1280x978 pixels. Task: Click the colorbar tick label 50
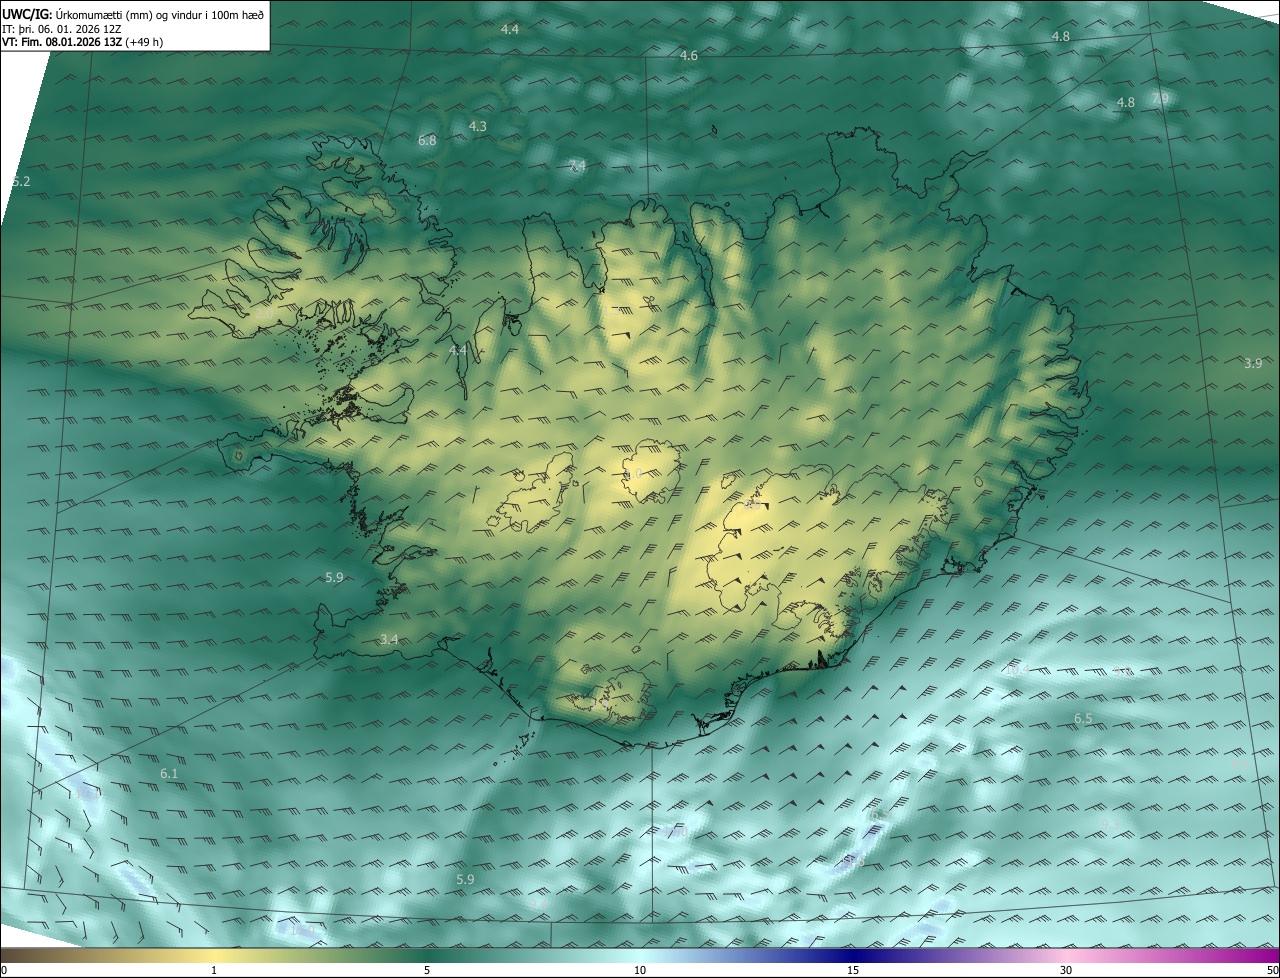[x=1272, y=970]
